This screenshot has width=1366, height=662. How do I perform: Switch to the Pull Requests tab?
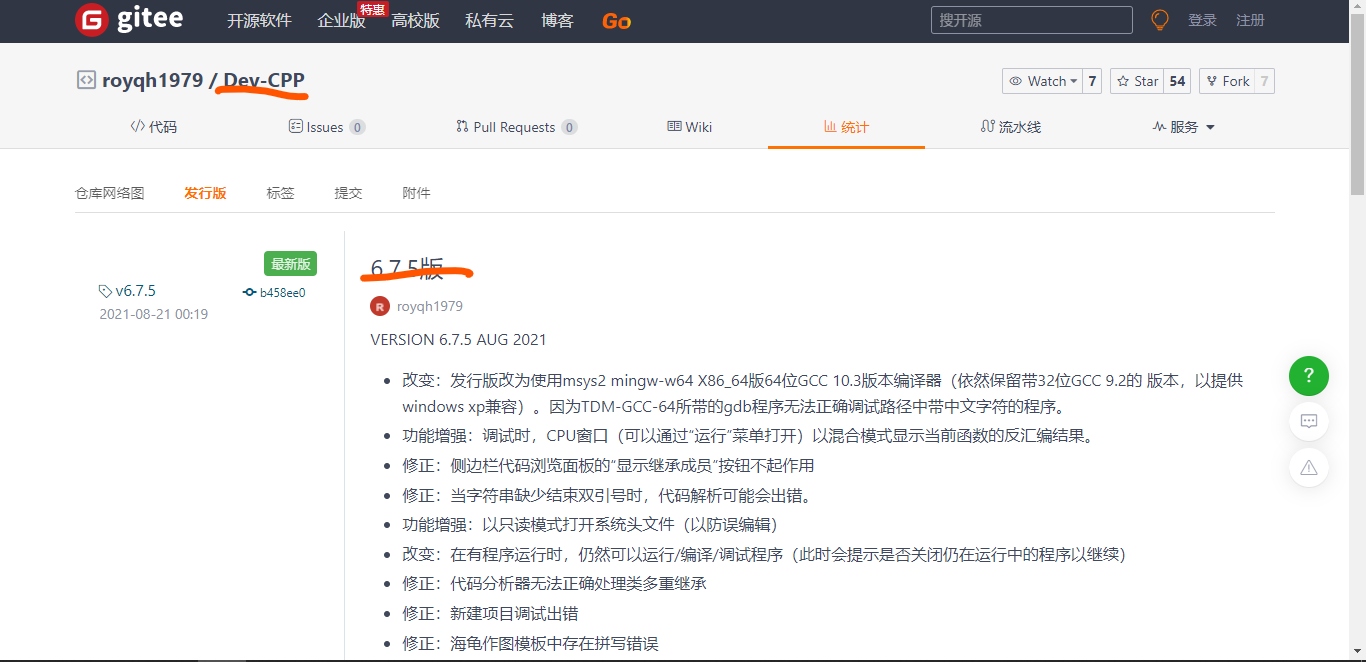click(516, 127)
